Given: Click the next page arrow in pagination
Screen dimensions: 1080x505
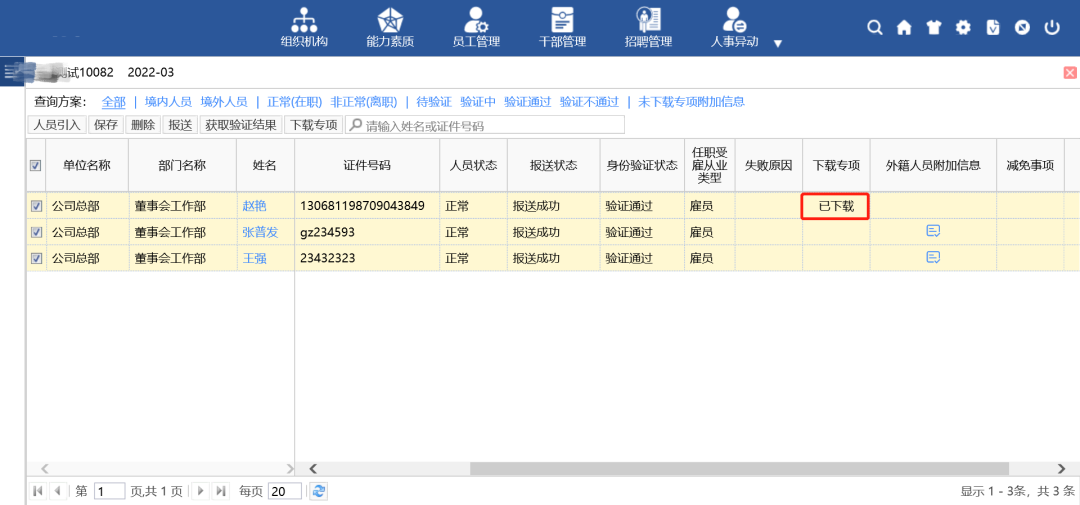Looking at the screenshot, I should click(201, 491).
